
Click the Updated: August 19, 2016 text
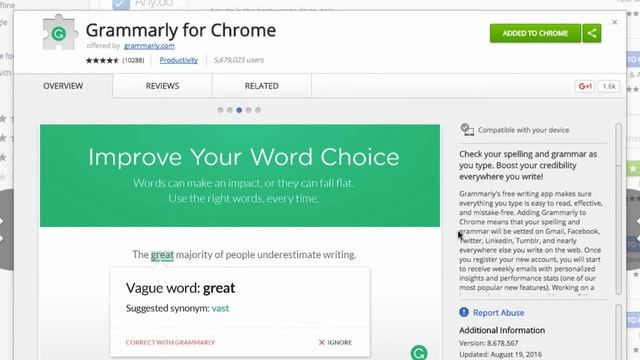tap(500, 354)
